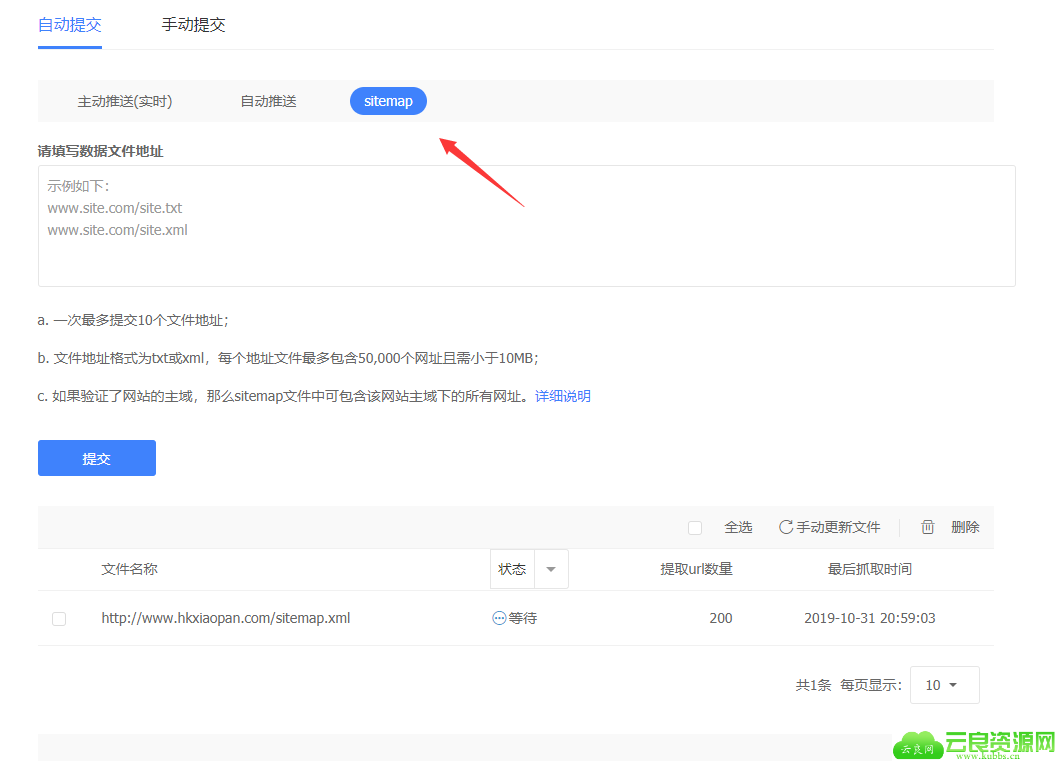Click the refresh icon for 手动更新文件

[x=785, y=527]
